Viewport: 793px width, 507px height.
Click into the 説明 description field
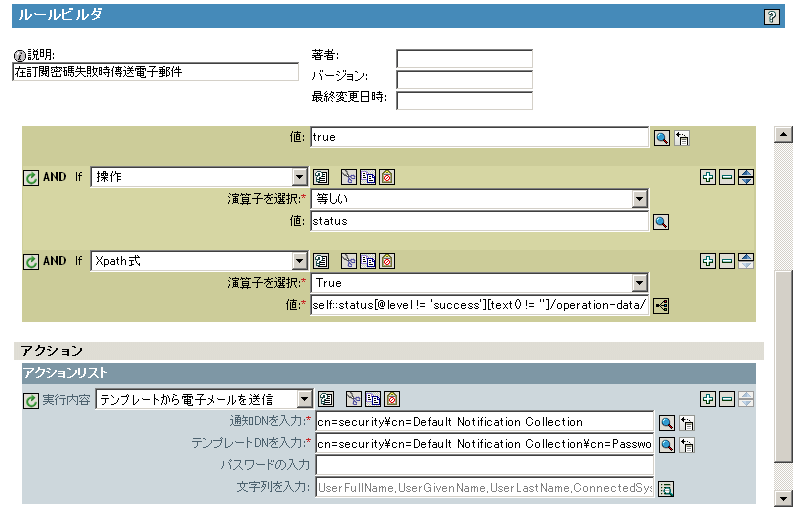[155, 72]
